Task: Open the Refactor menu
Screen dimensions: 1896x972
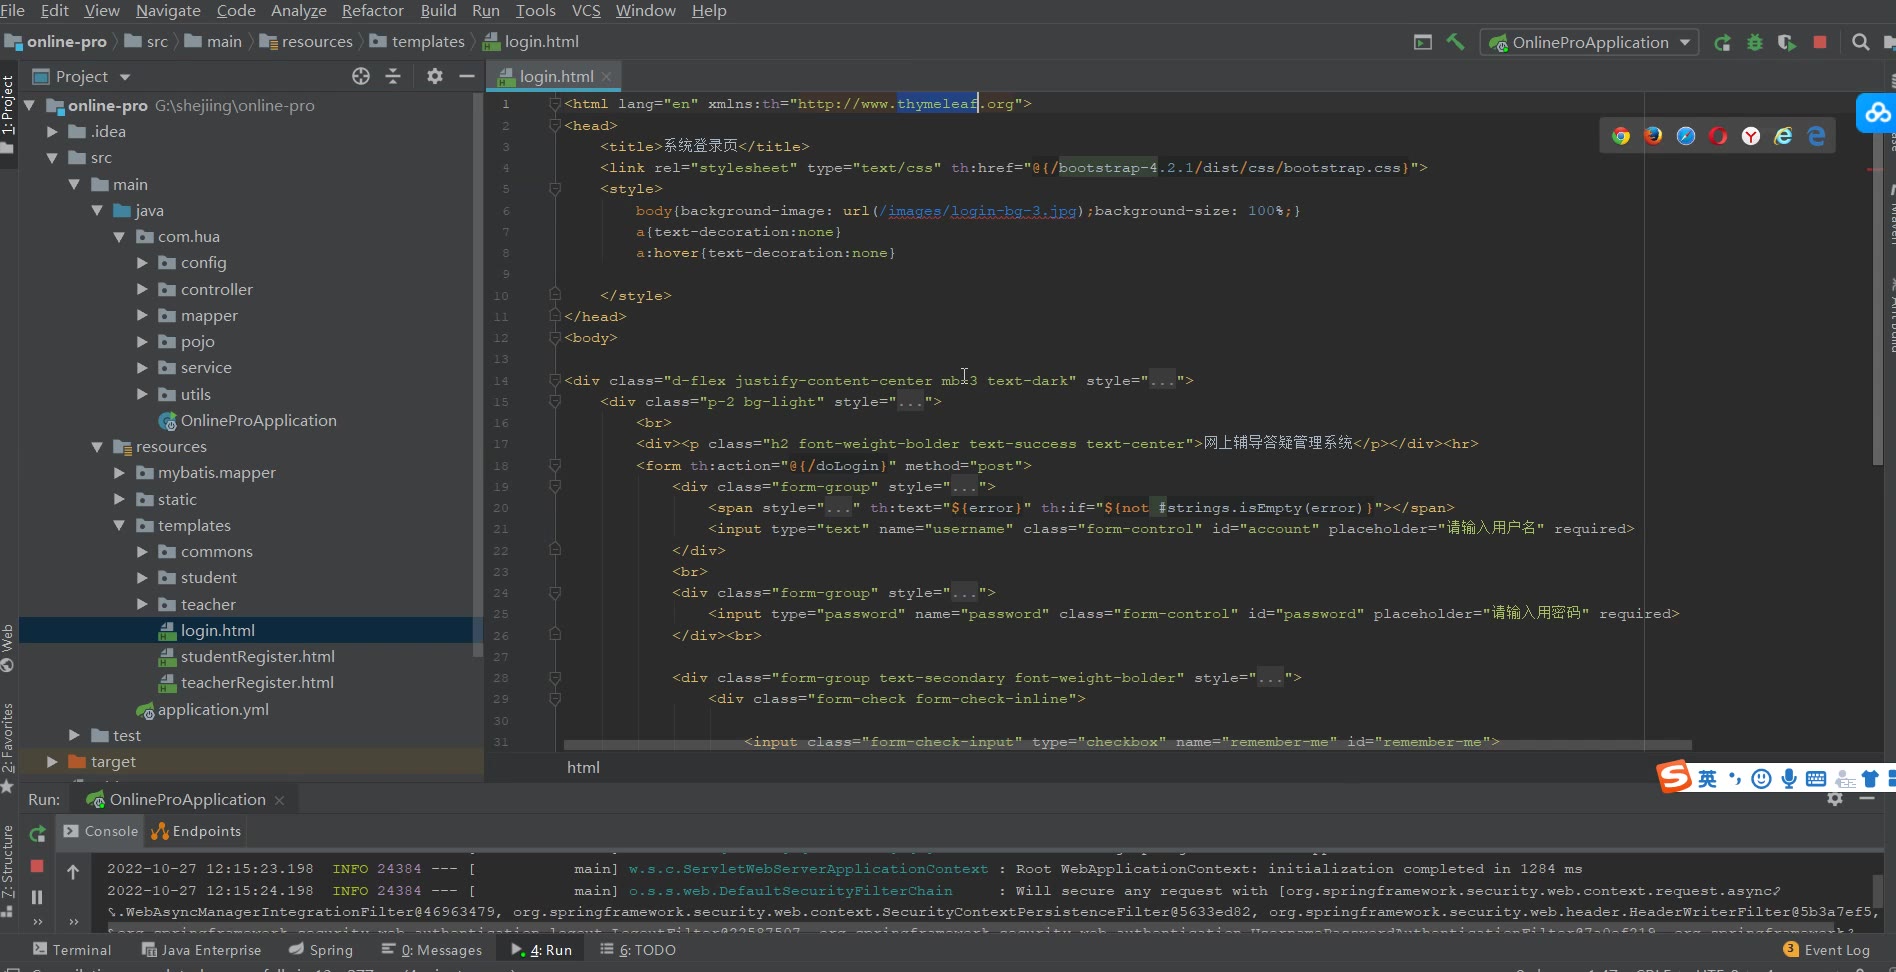Action: pos(372,11)
